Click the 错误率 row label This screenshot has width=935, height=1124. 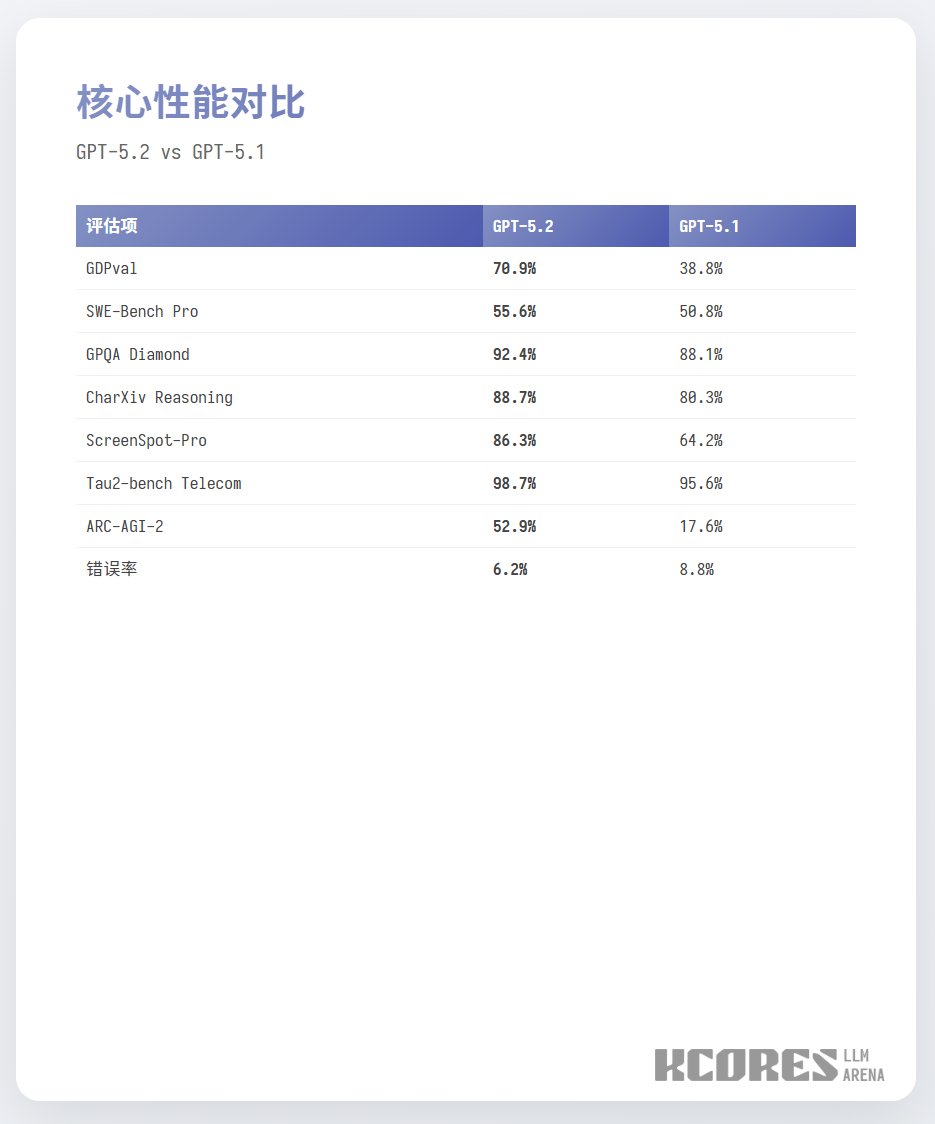112,569
